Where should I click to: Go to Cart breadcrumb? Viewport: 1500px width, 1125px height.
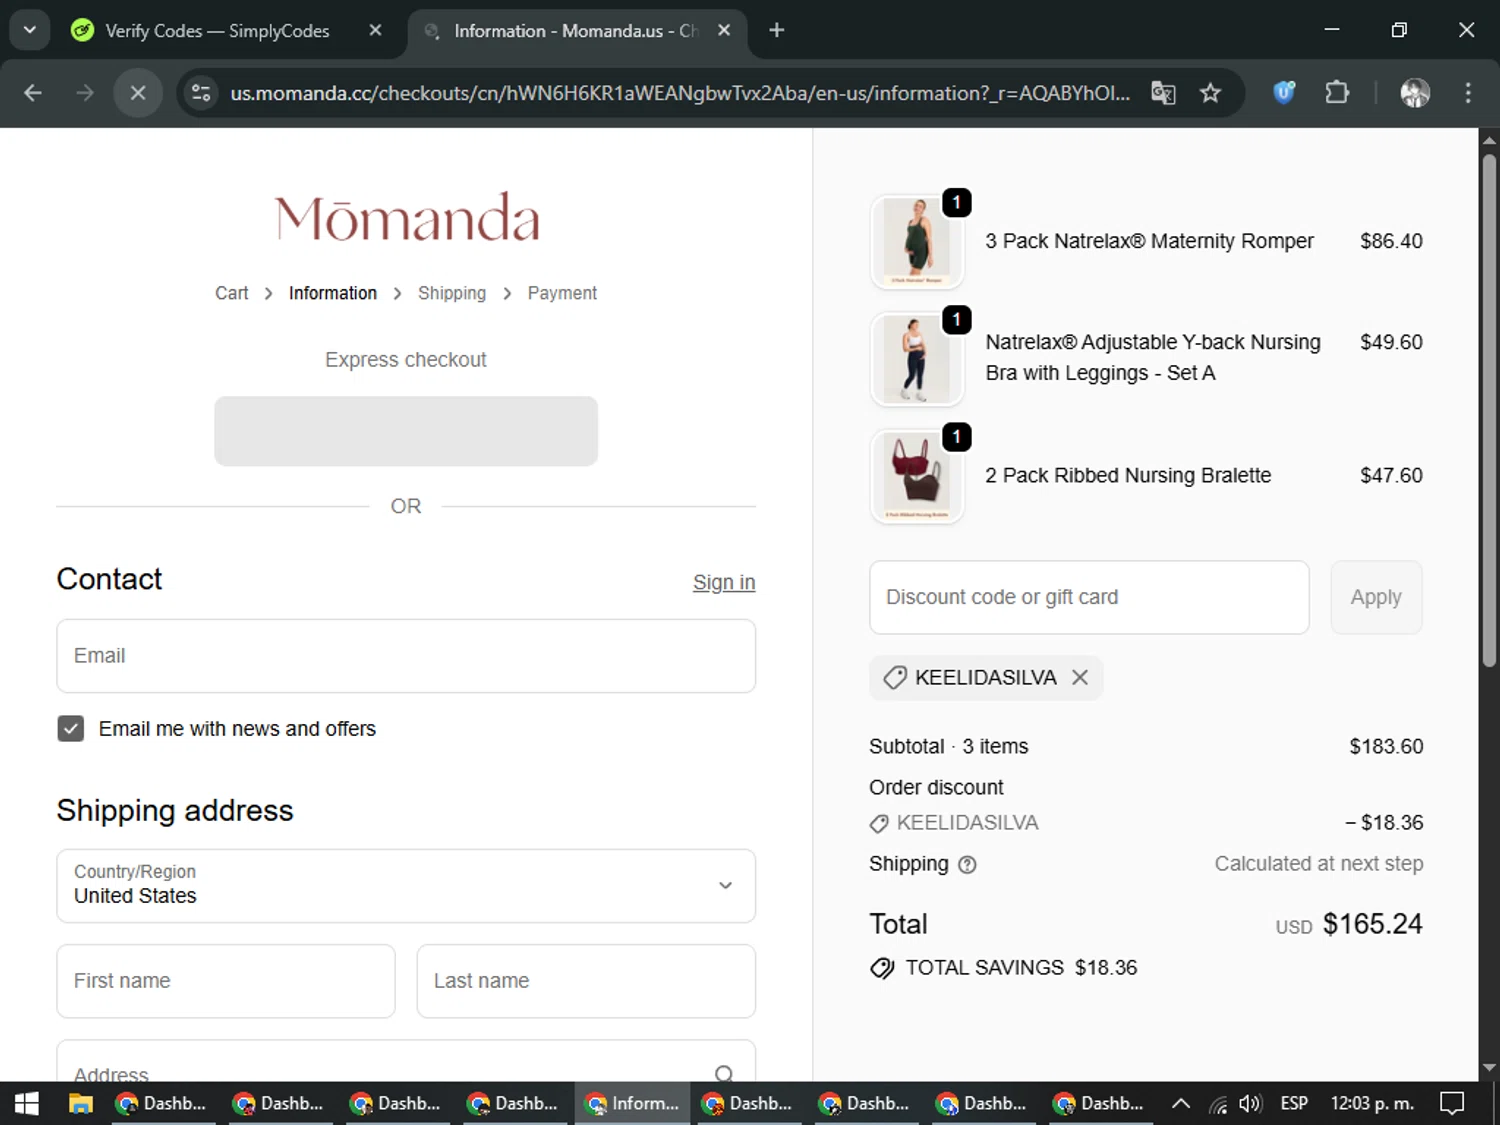coord(231,293)
